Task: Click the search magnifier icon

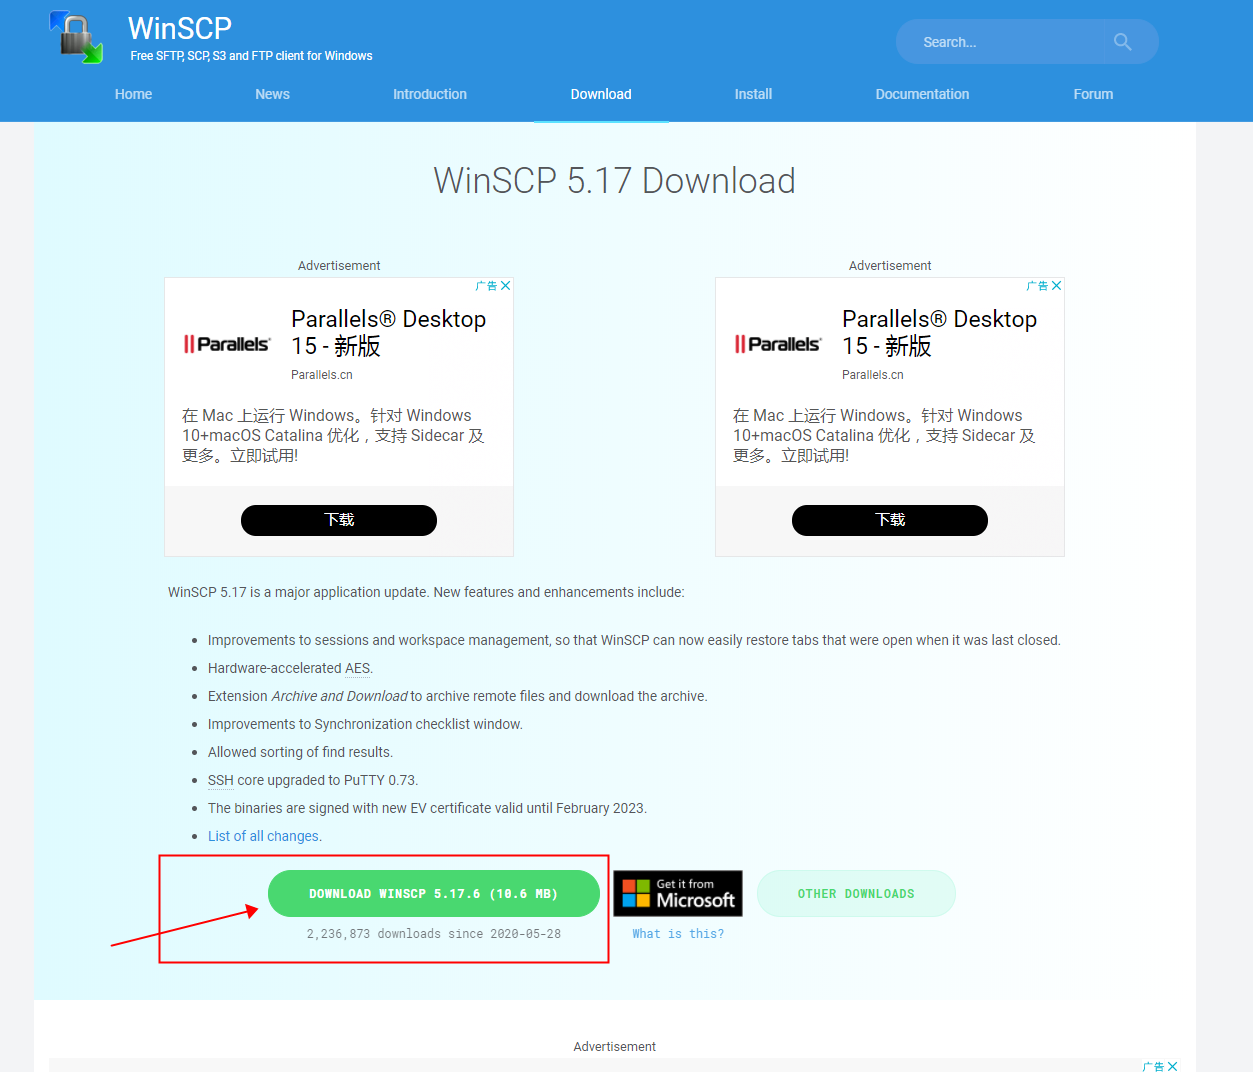Action: tap(1122, 42)
